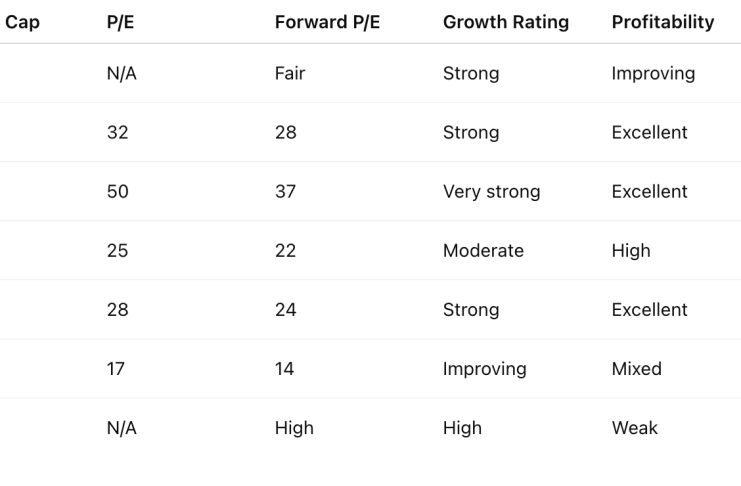Click the Forward P/E value 37

(286, 192)
